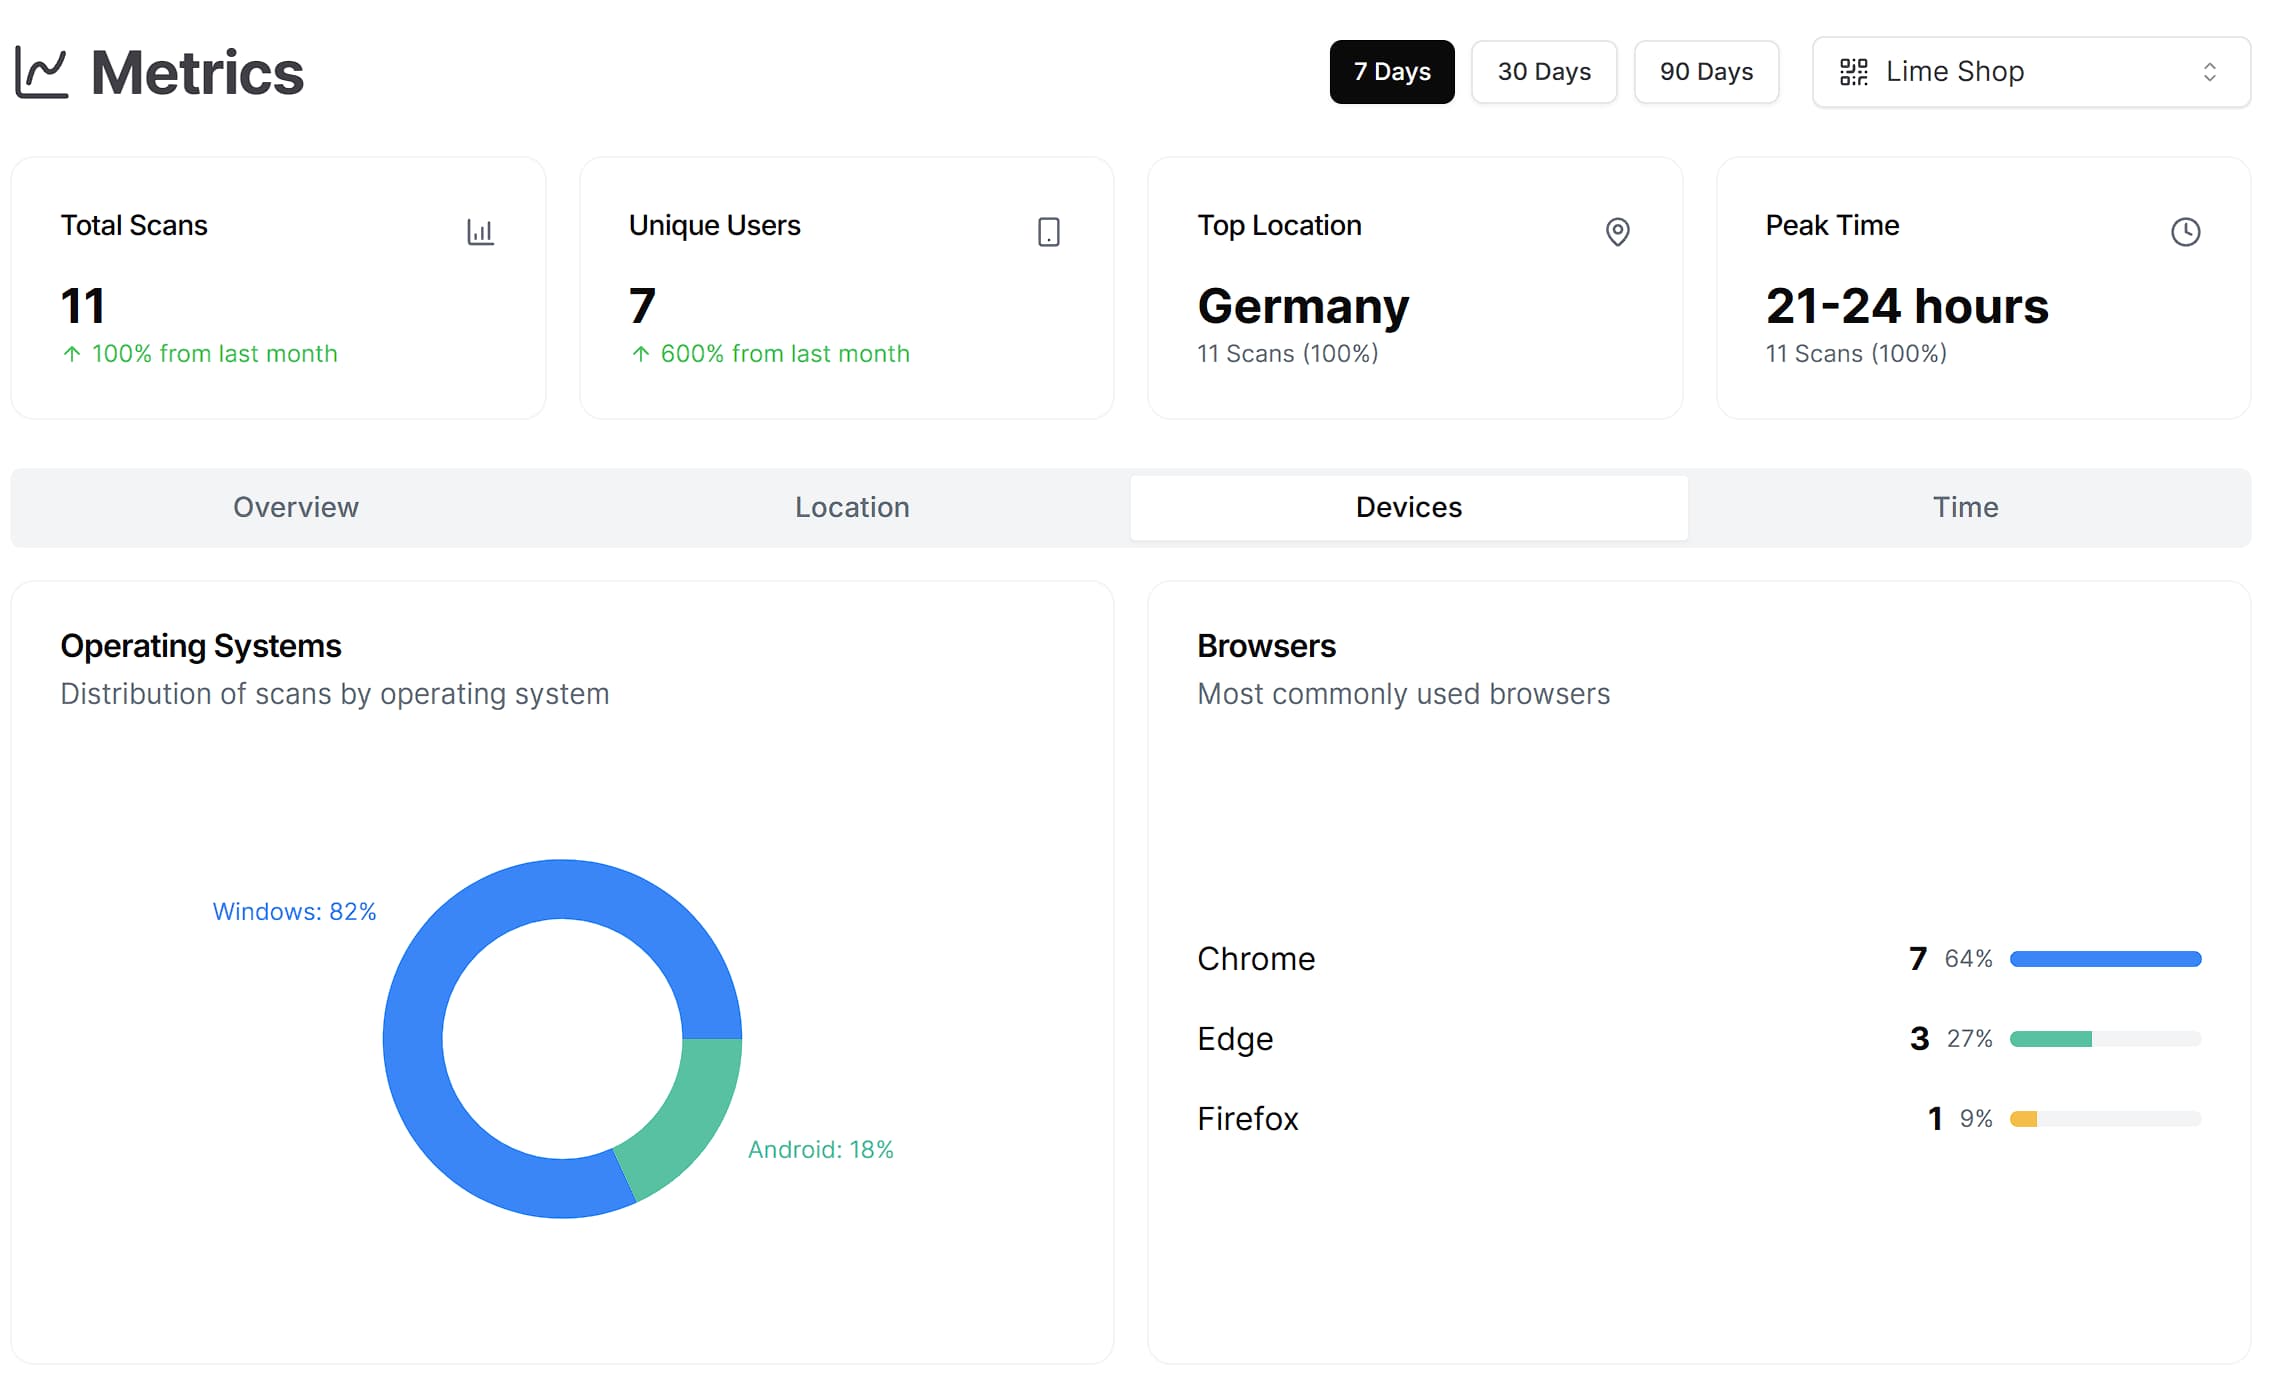The image size is (2280, 1390).
Task: Select the 30 Days time range
Action: pyautogui.click(x=1543, y=71)
